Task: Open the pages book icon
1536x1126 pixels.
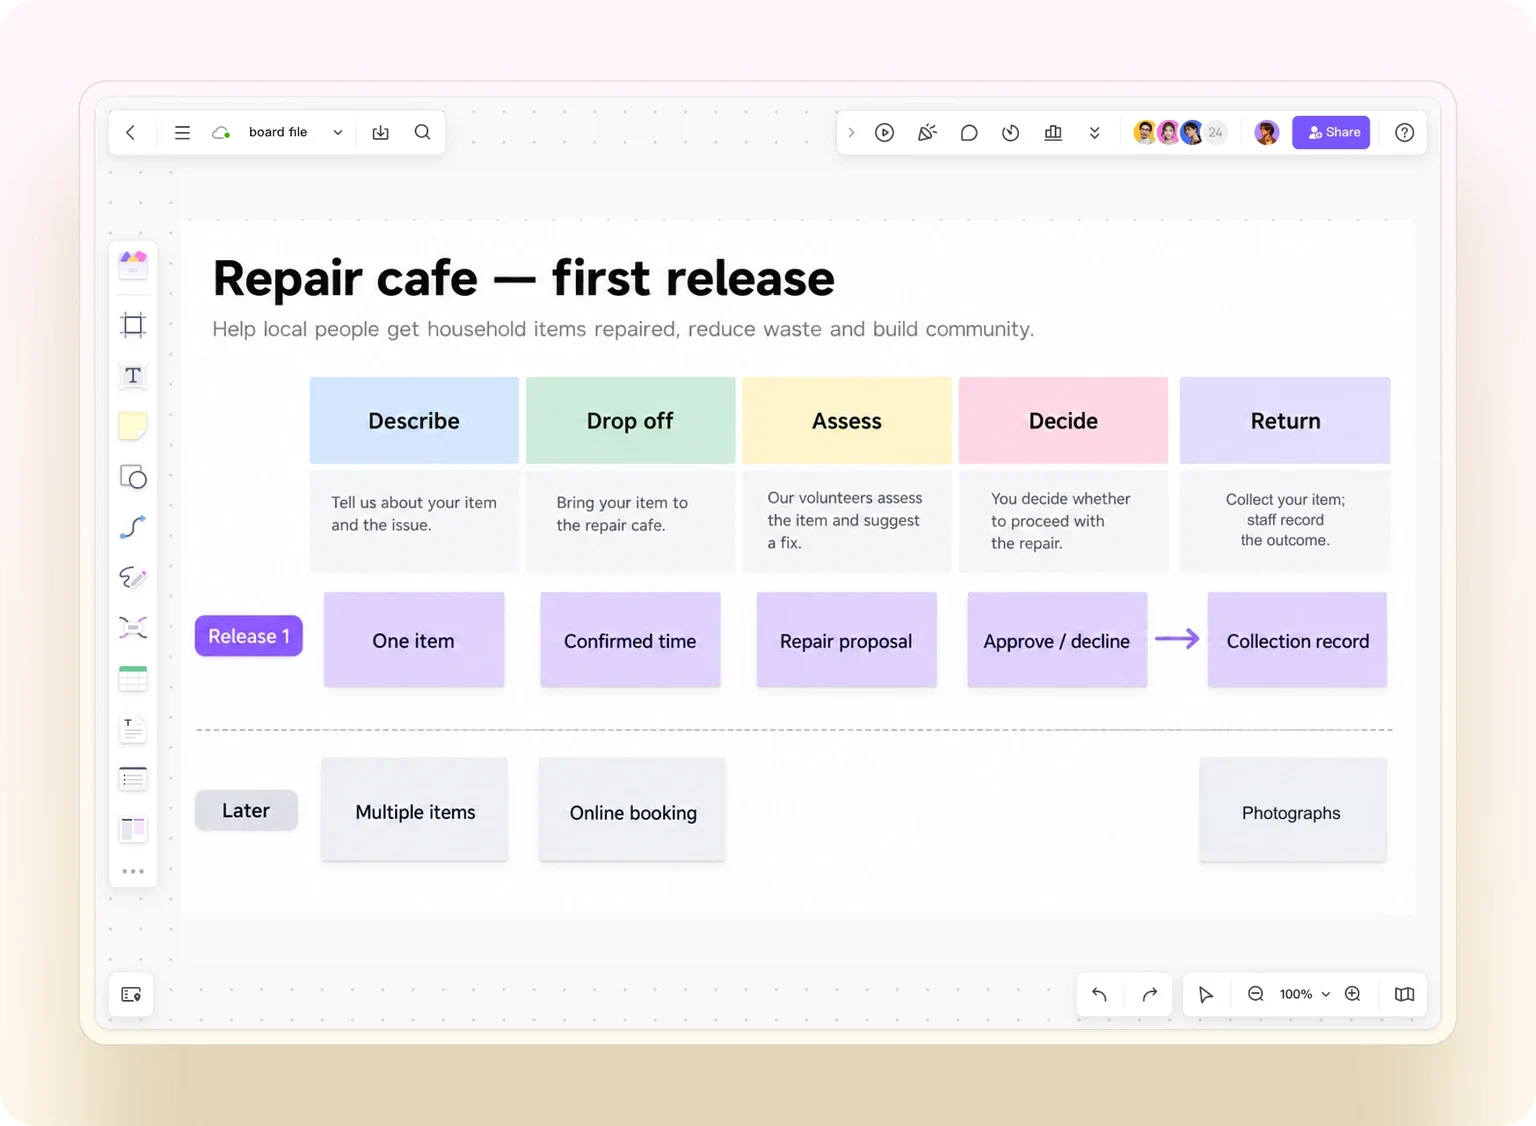Action: pos(1404,994)
